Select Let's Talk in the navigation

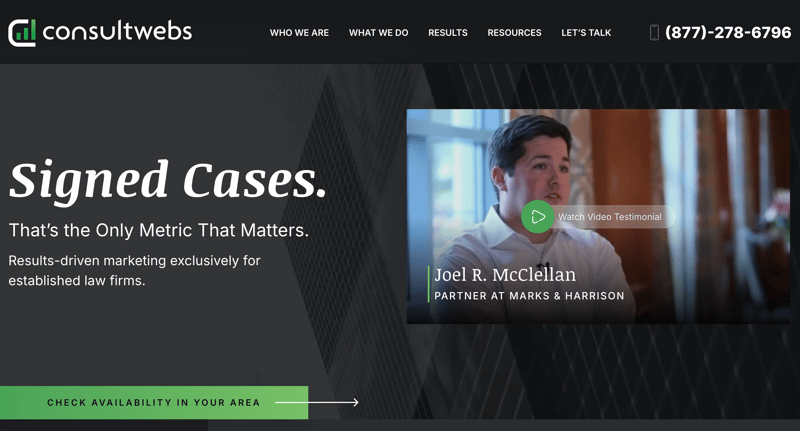pyautogui.click(x=586, y=33)
